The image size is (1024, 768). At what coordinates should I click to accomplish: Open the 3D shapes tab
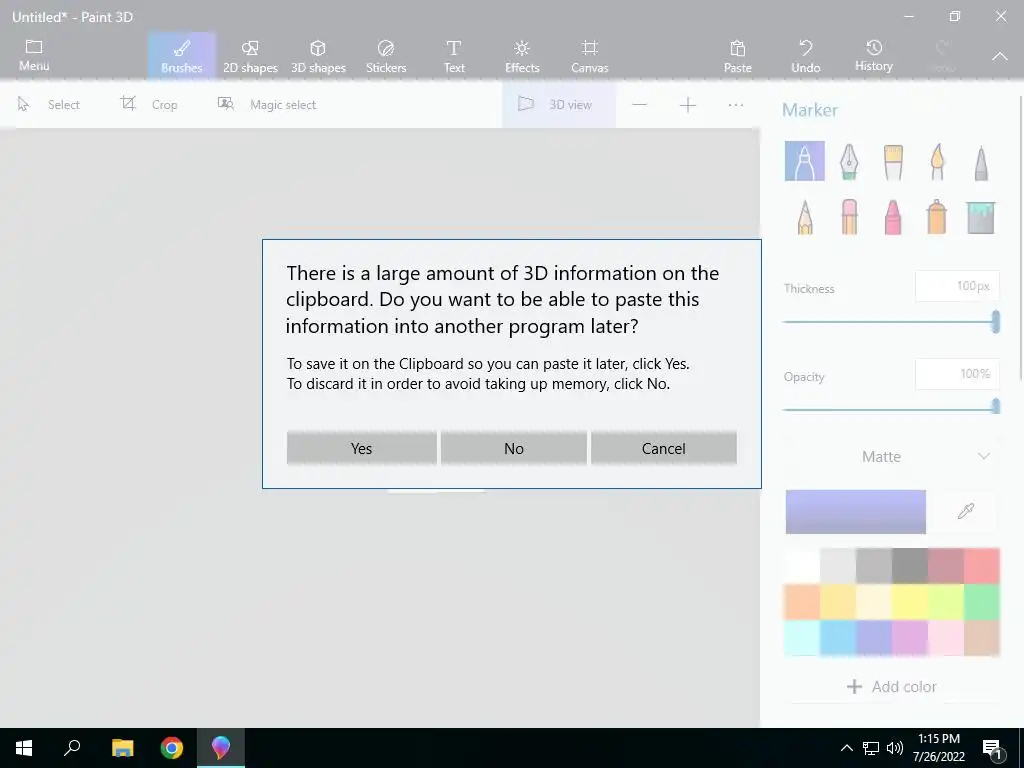[x=318, y=56]
